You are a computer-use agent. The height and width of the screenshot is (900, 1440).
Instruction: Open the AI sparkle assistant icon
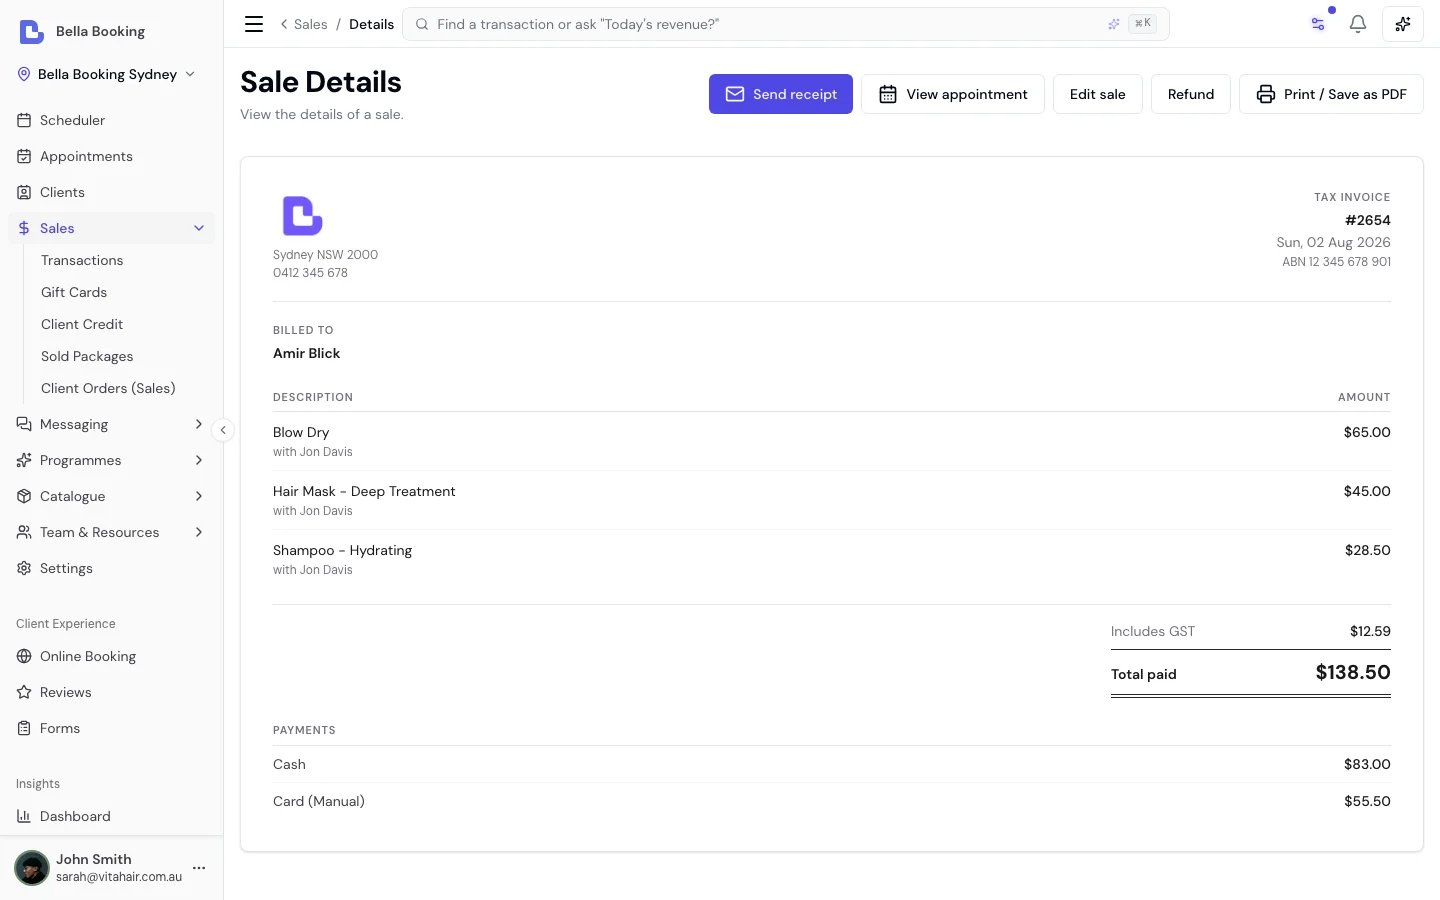coord(1403,24)
